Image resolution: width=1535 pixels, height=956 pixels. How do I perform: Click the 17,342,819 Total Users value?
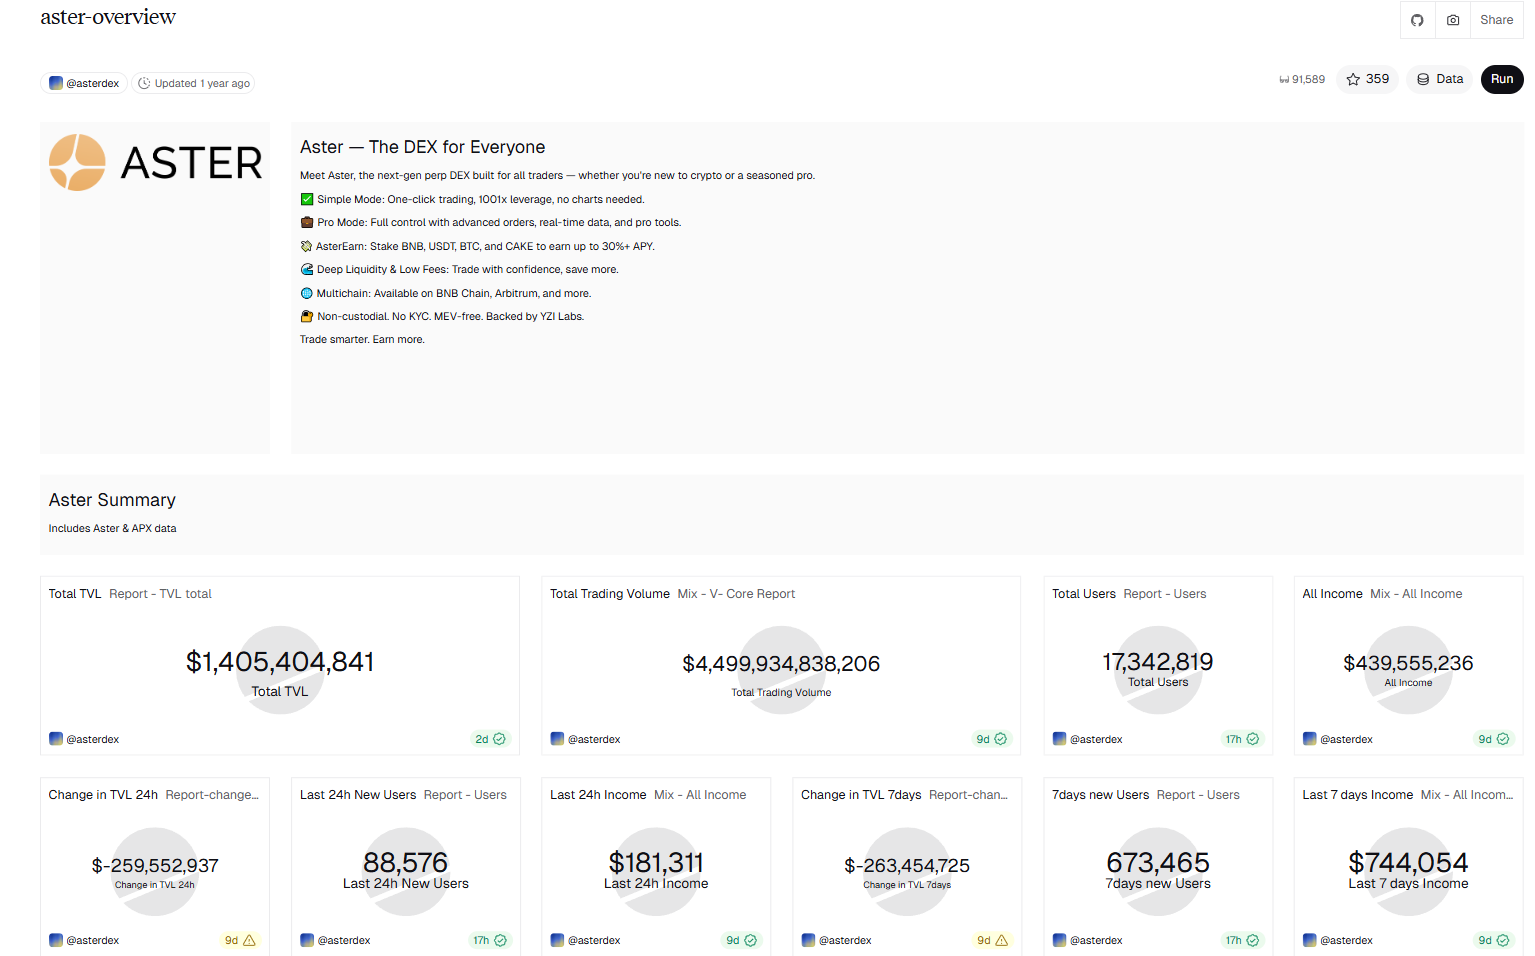click(1158, 662)
